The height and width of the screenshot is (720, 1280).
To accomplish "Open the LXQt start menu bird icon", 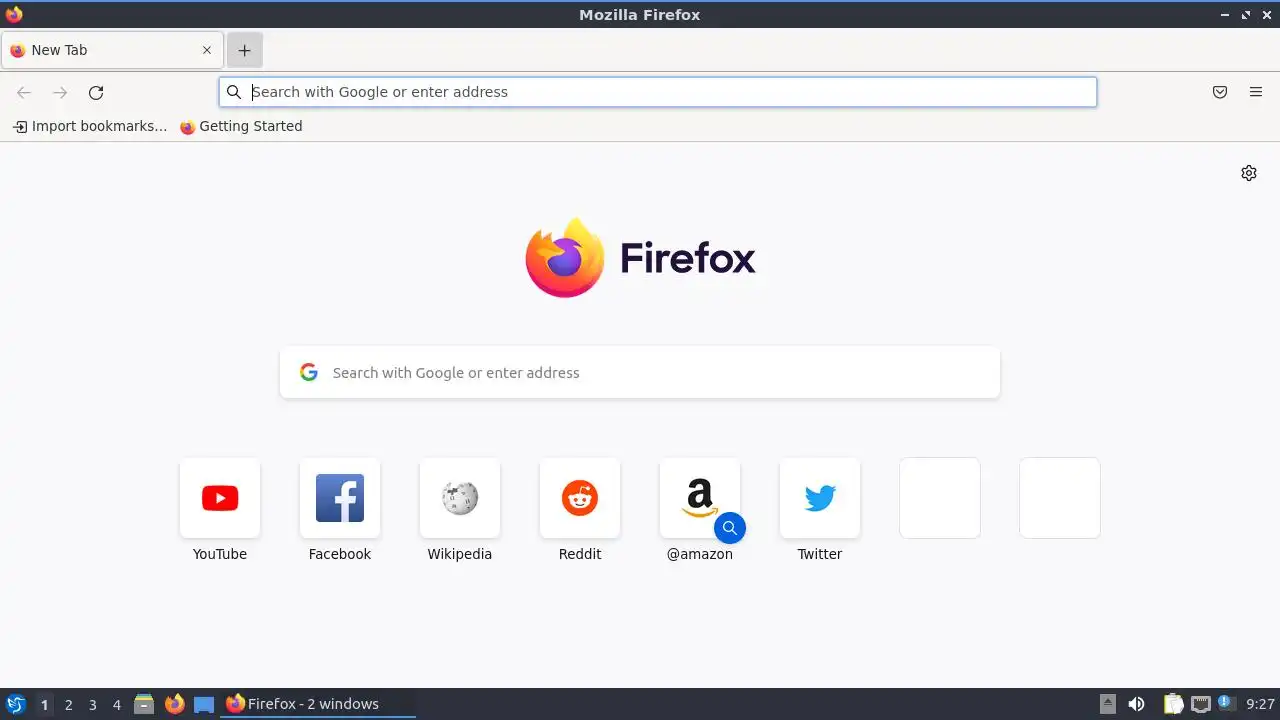I will click(x=15, y=704).
